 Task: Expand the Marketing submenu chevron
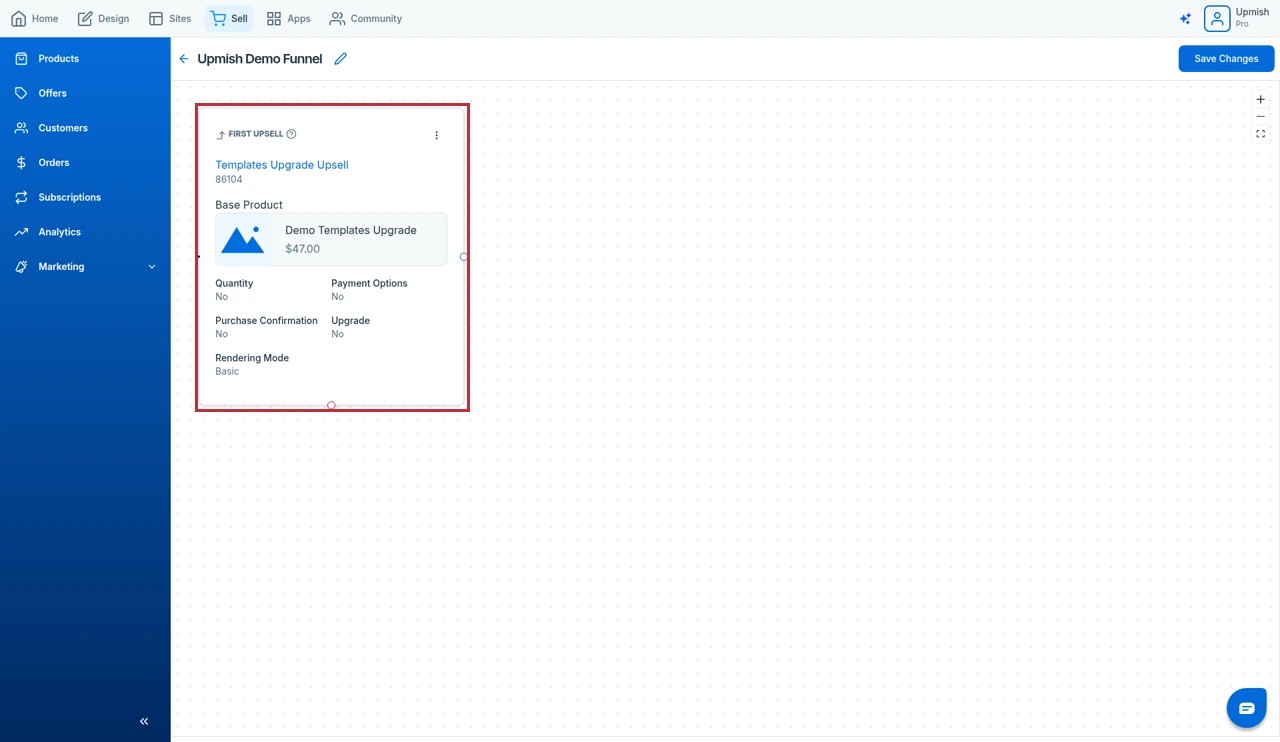152,267
